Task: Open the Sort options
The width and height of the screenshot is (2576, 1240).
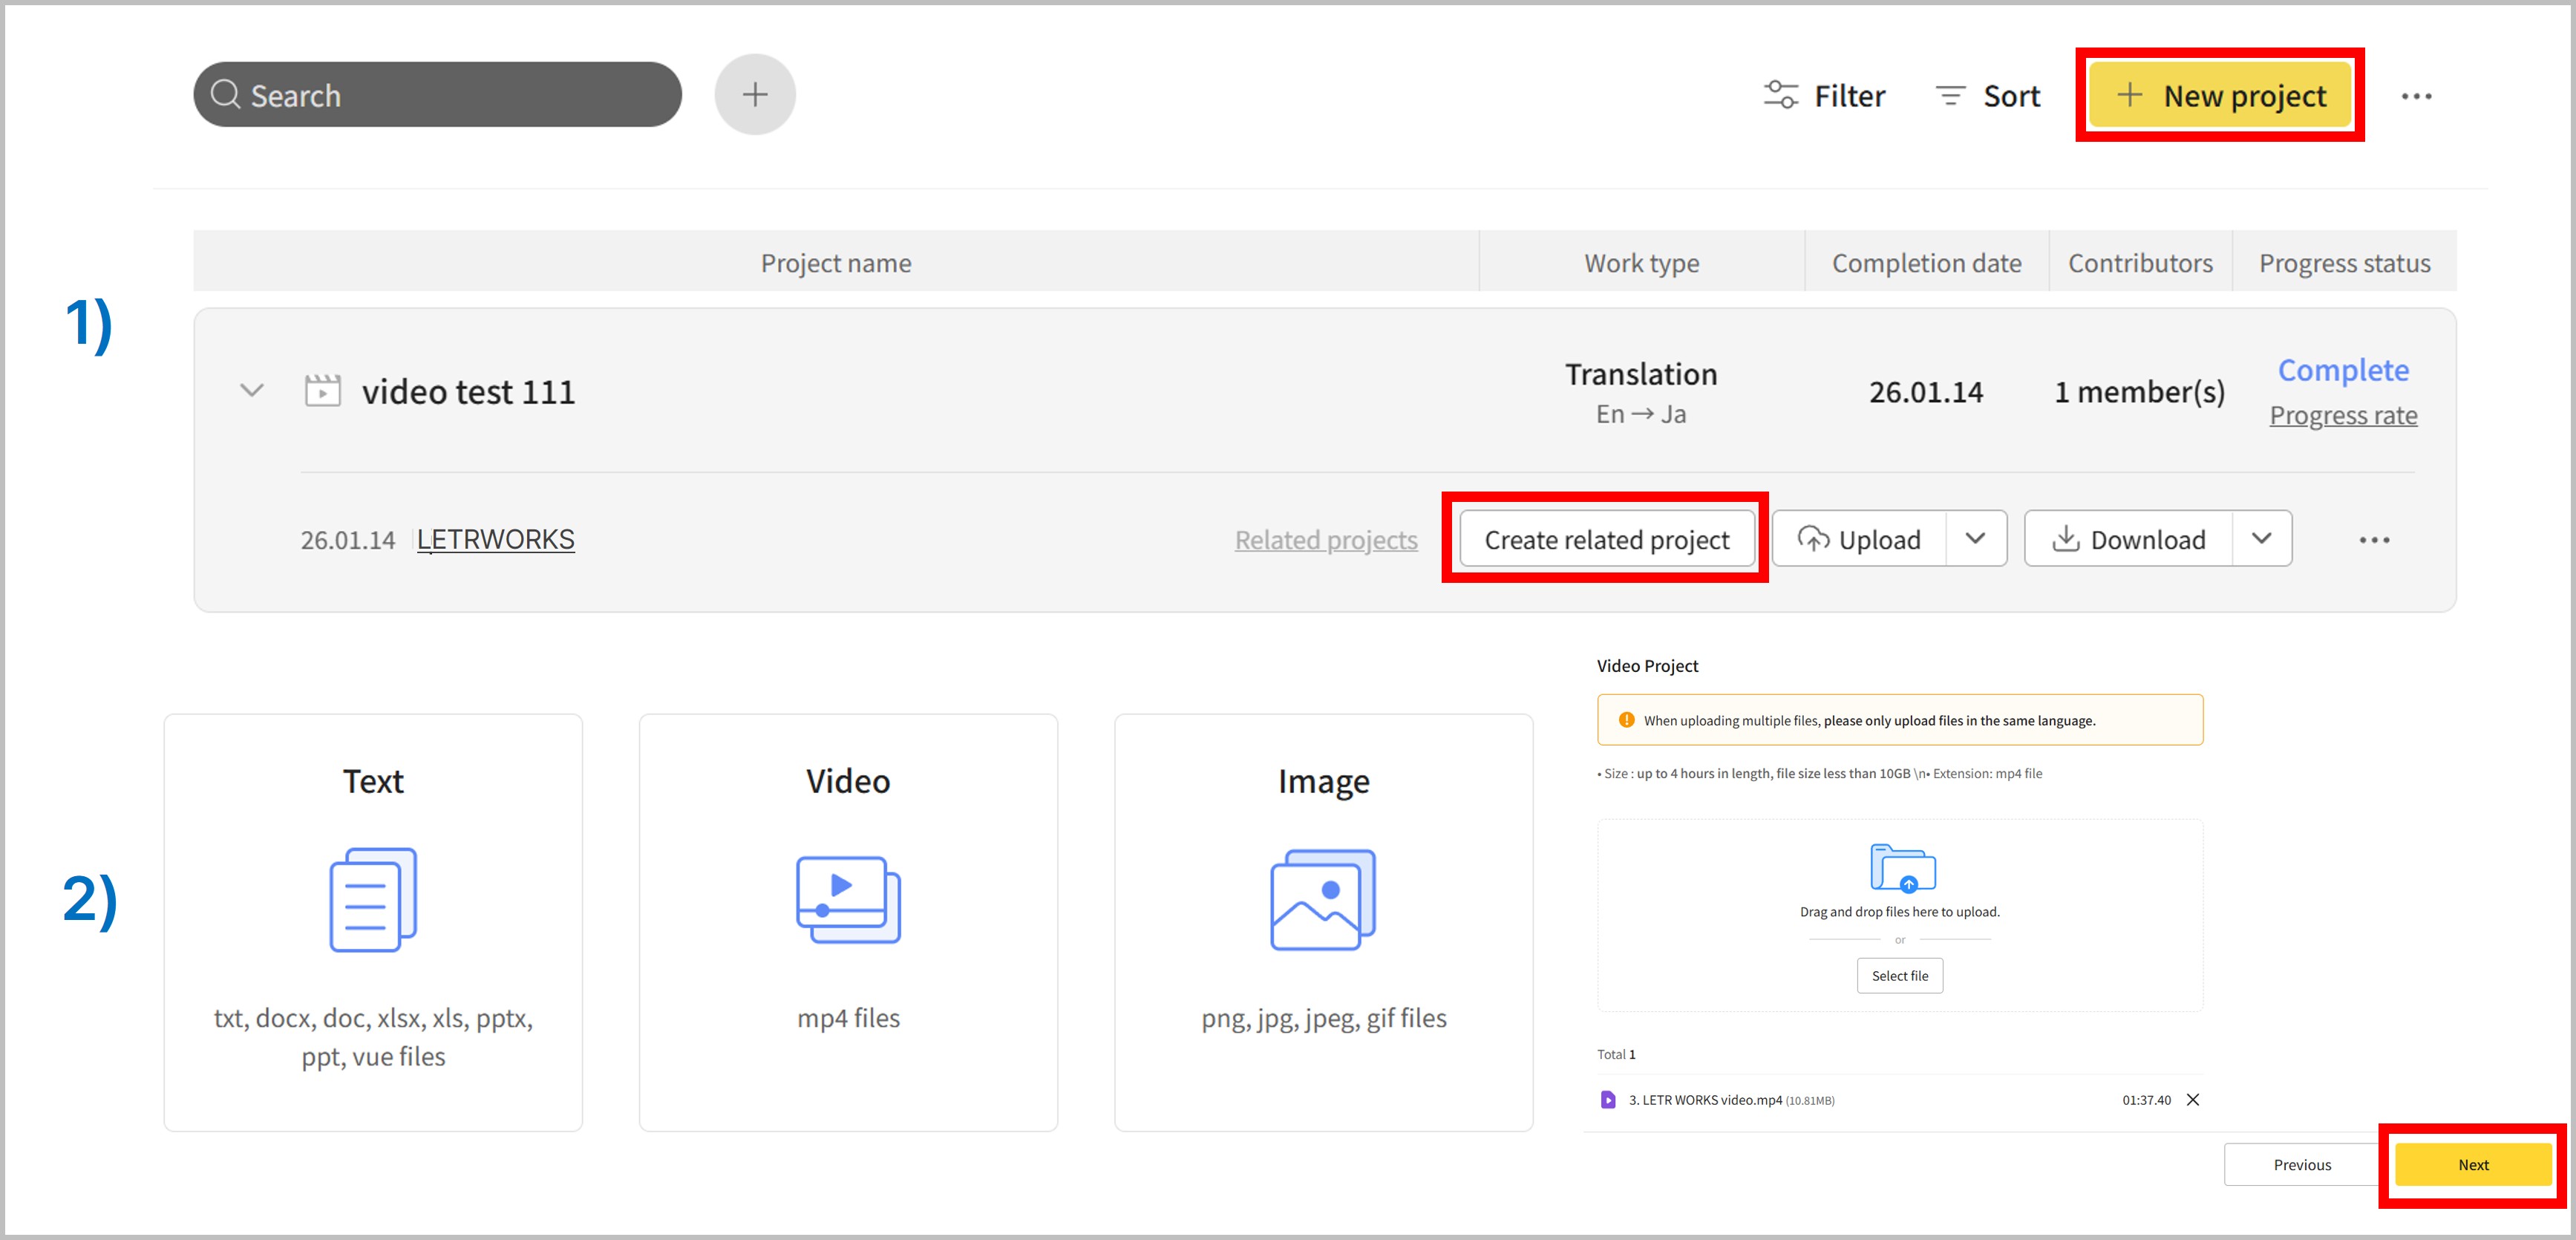Action: click(x=1988, y=96)
